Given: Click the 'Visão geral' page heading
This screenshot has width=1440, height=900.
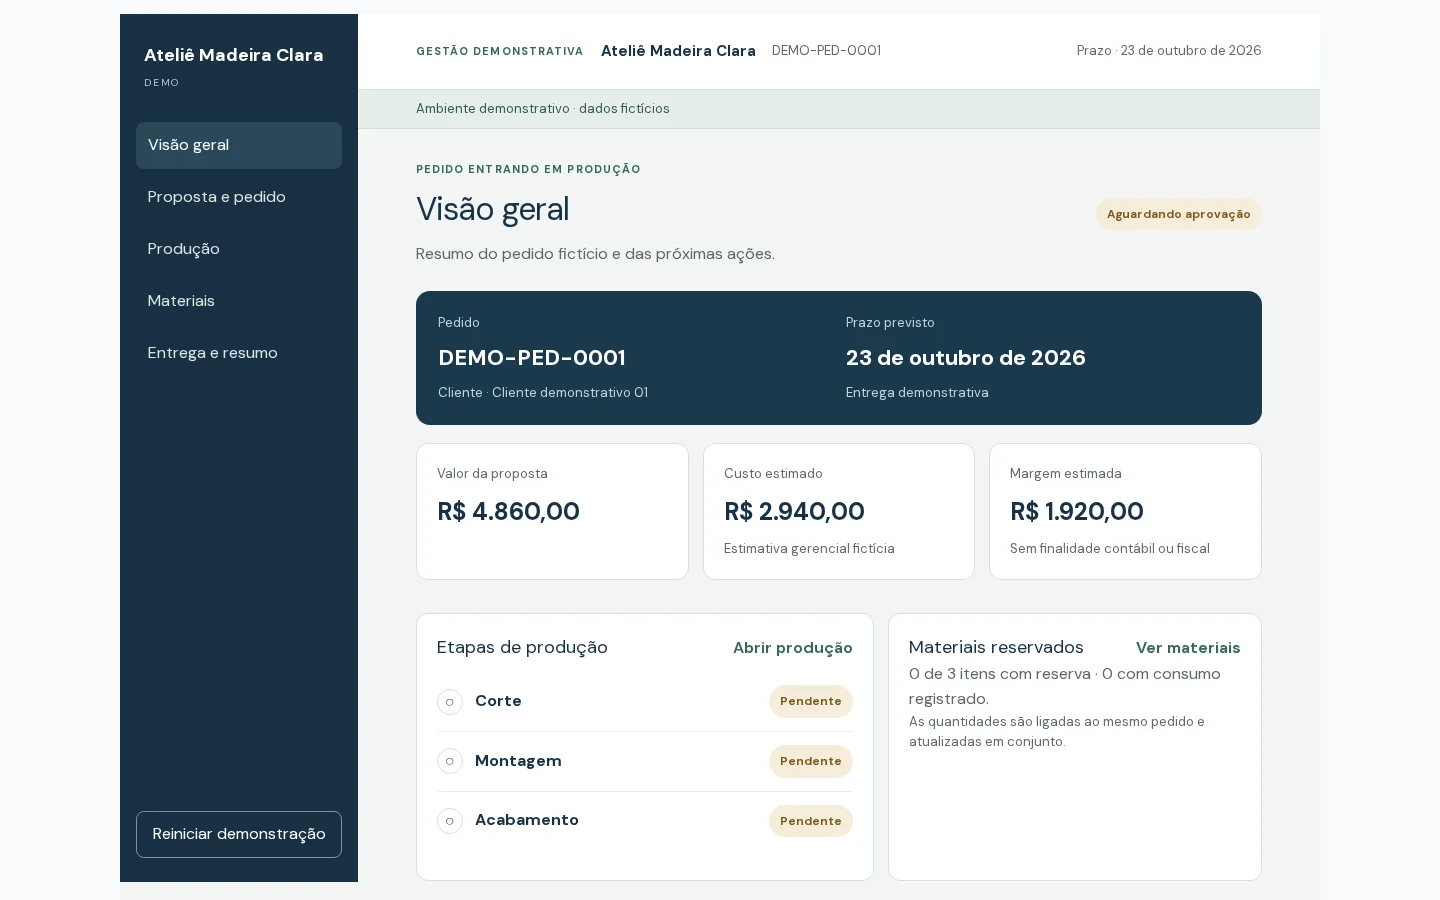Looking at the screenshot, I should pos(493,209).
